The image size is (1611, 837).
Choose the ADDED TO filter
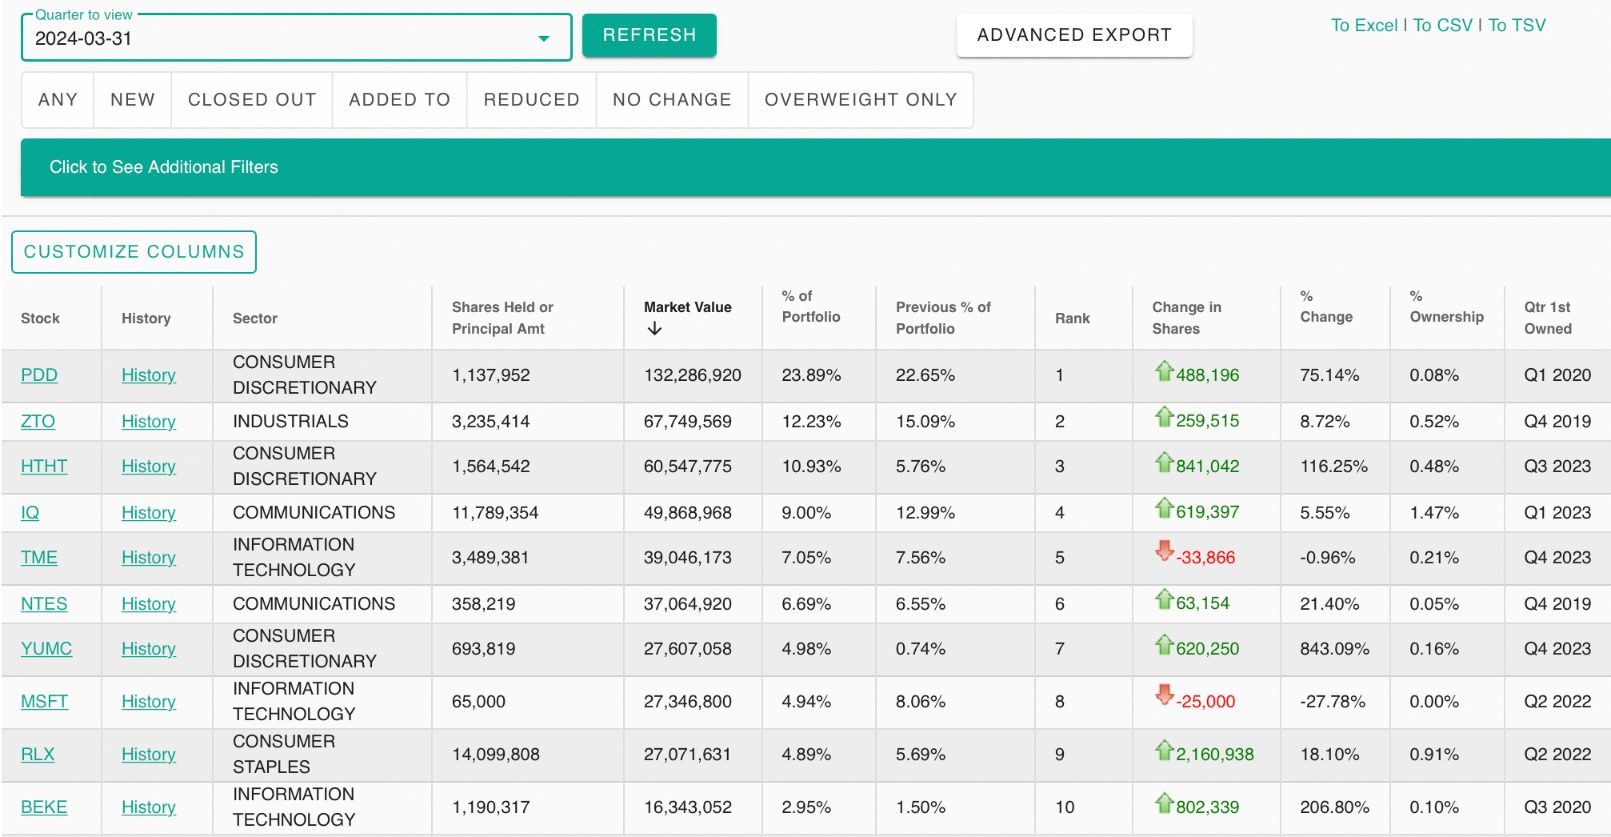point(399,100)
